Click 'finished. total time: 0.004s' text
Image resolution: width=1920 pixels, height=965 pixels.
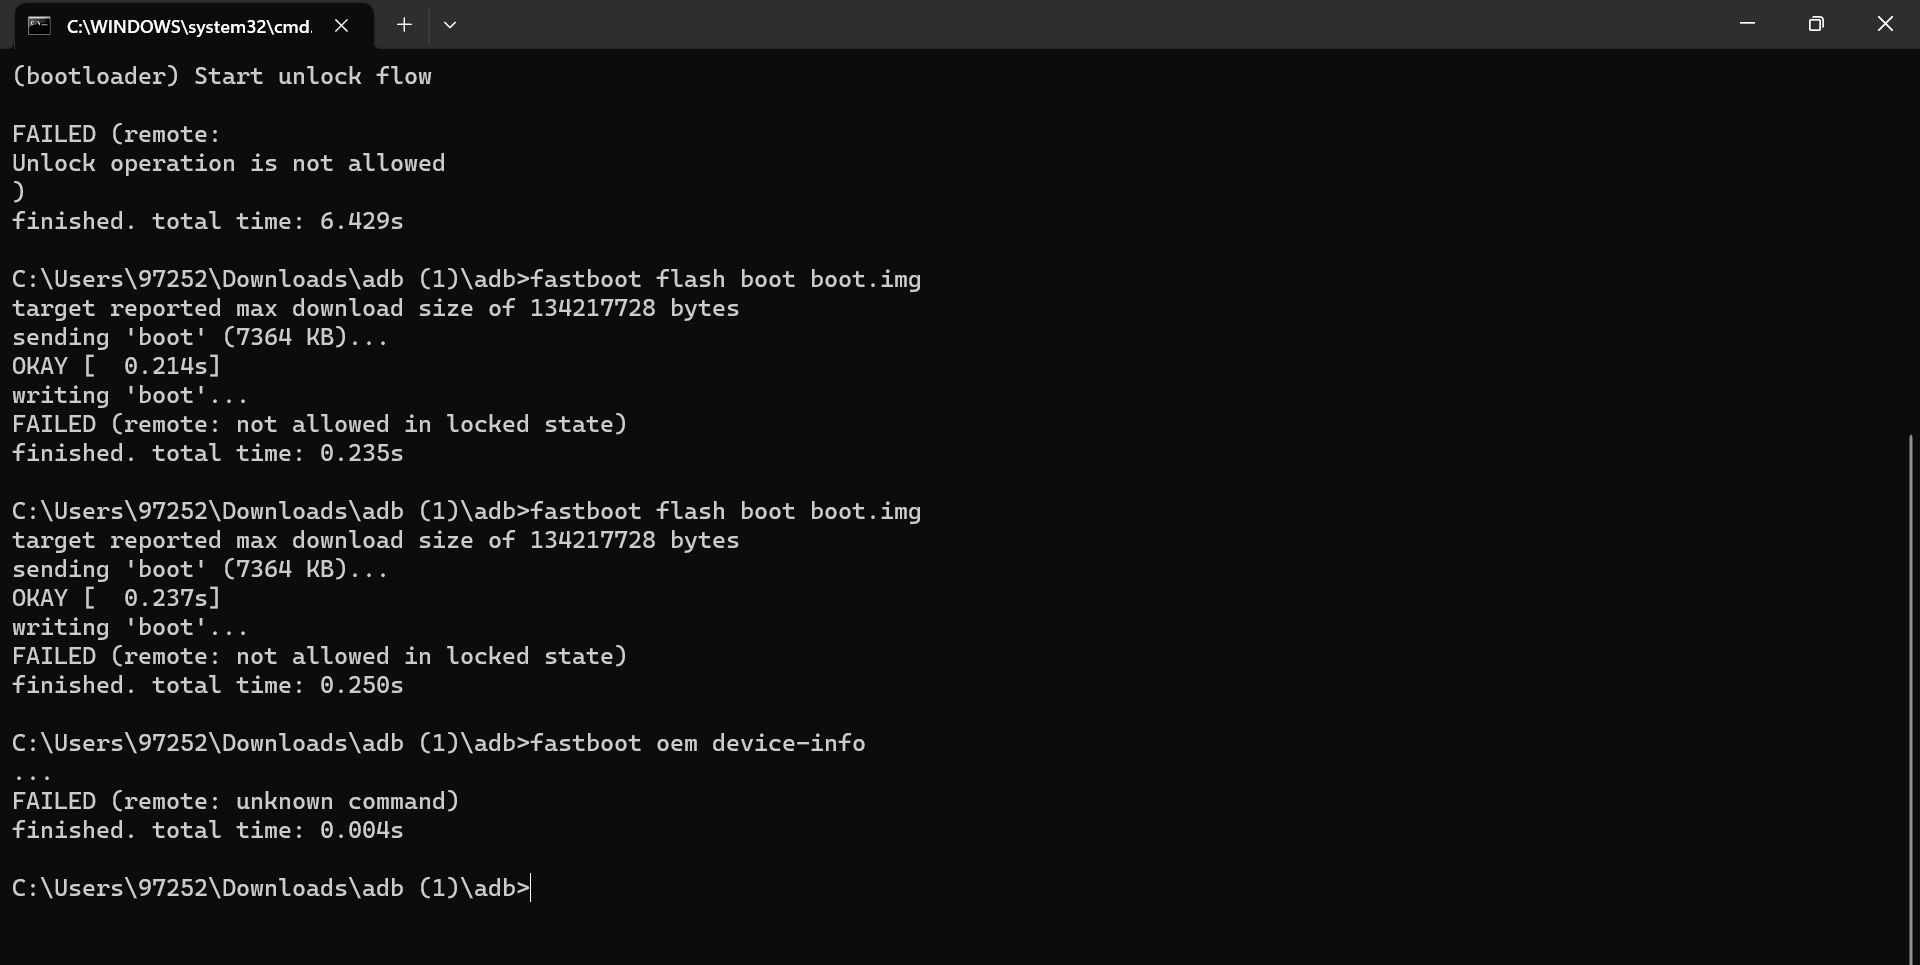208,830
